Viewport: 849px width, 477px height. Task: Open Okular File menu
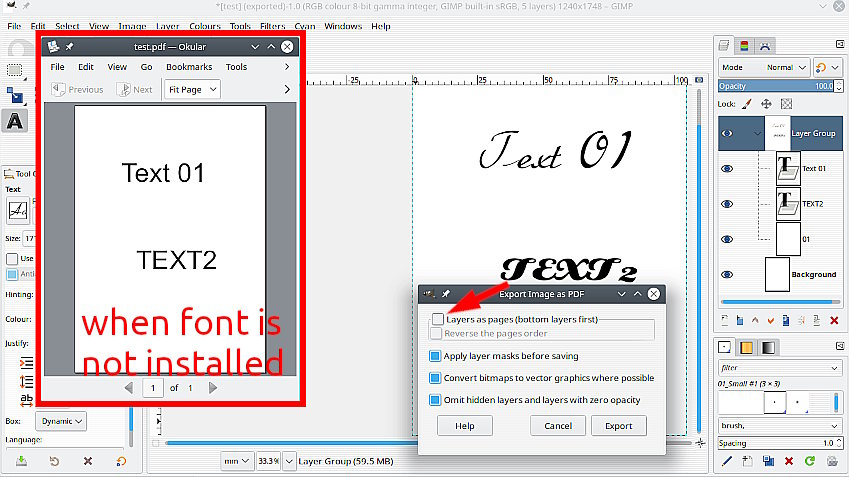point(57,67)
